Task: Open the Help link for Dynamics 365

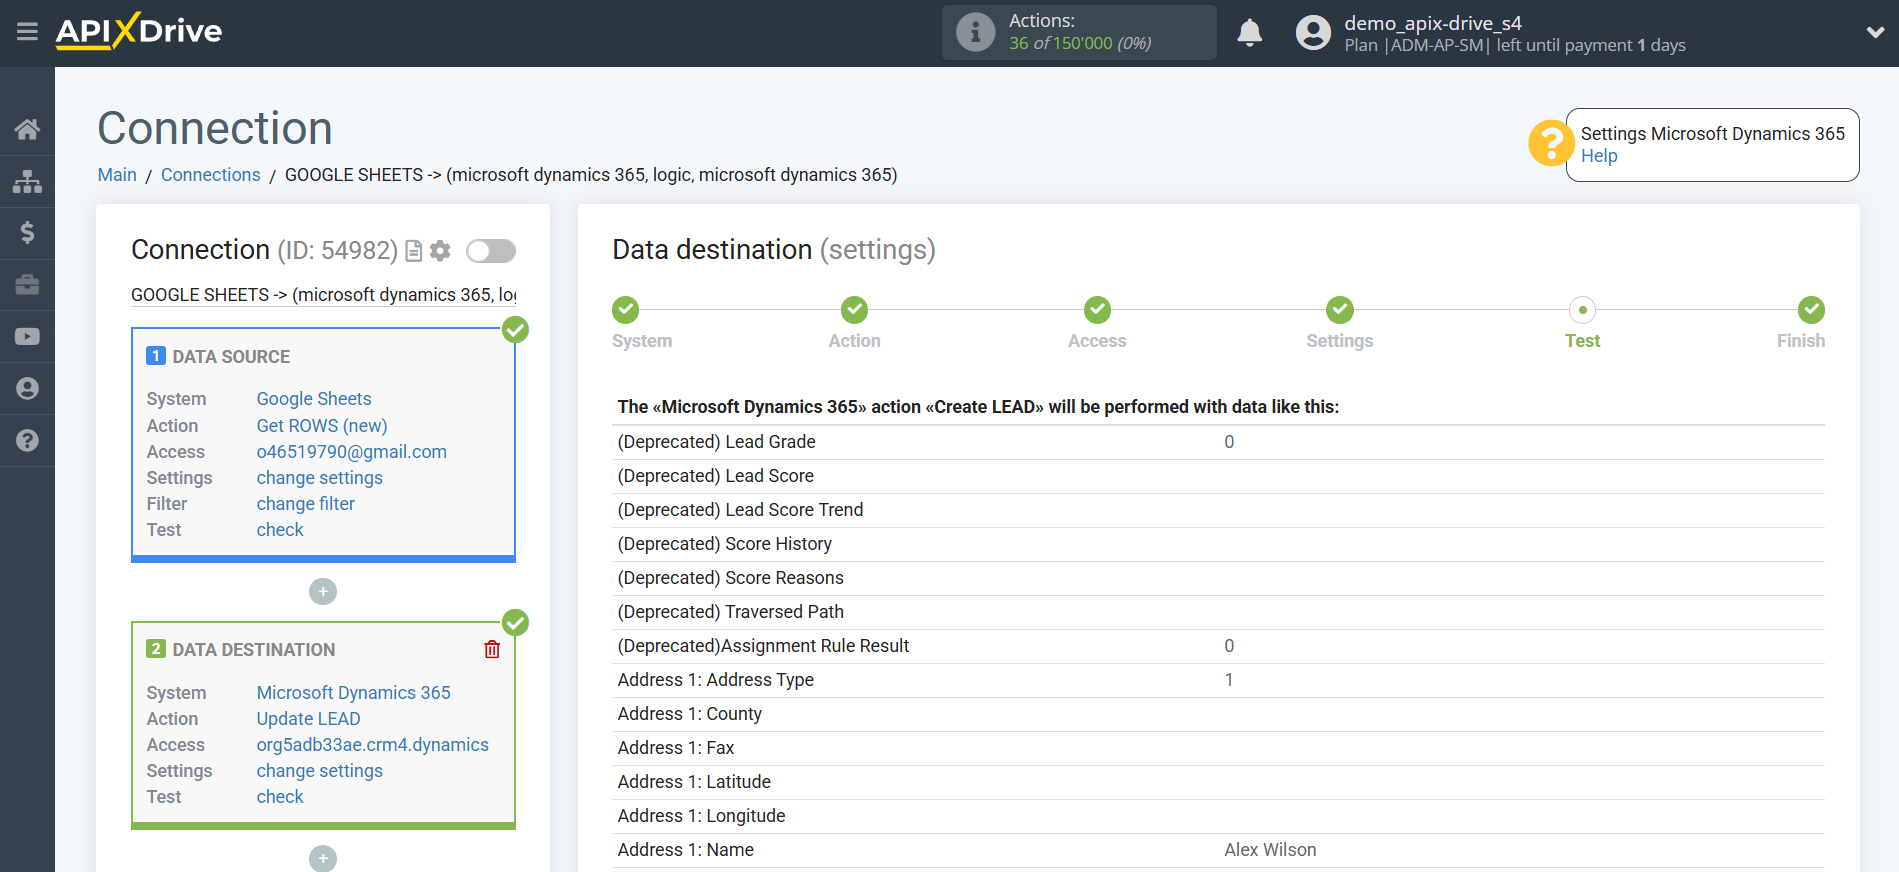Action: tap(1598, 156)
